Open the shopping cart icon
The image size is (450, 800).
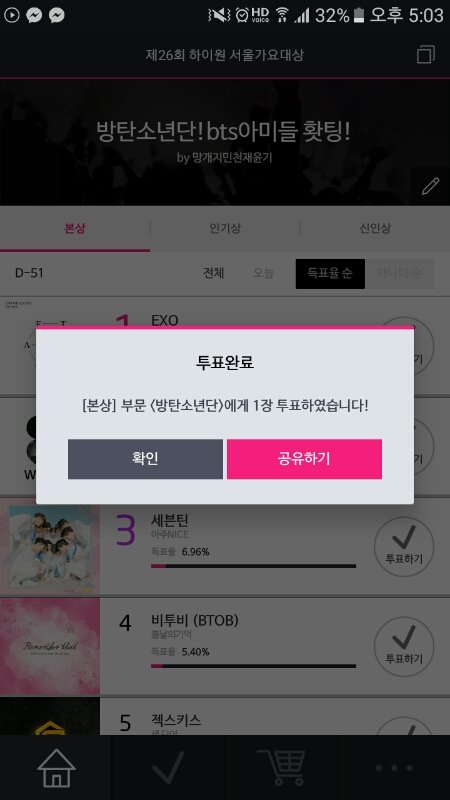coord(281,767)
